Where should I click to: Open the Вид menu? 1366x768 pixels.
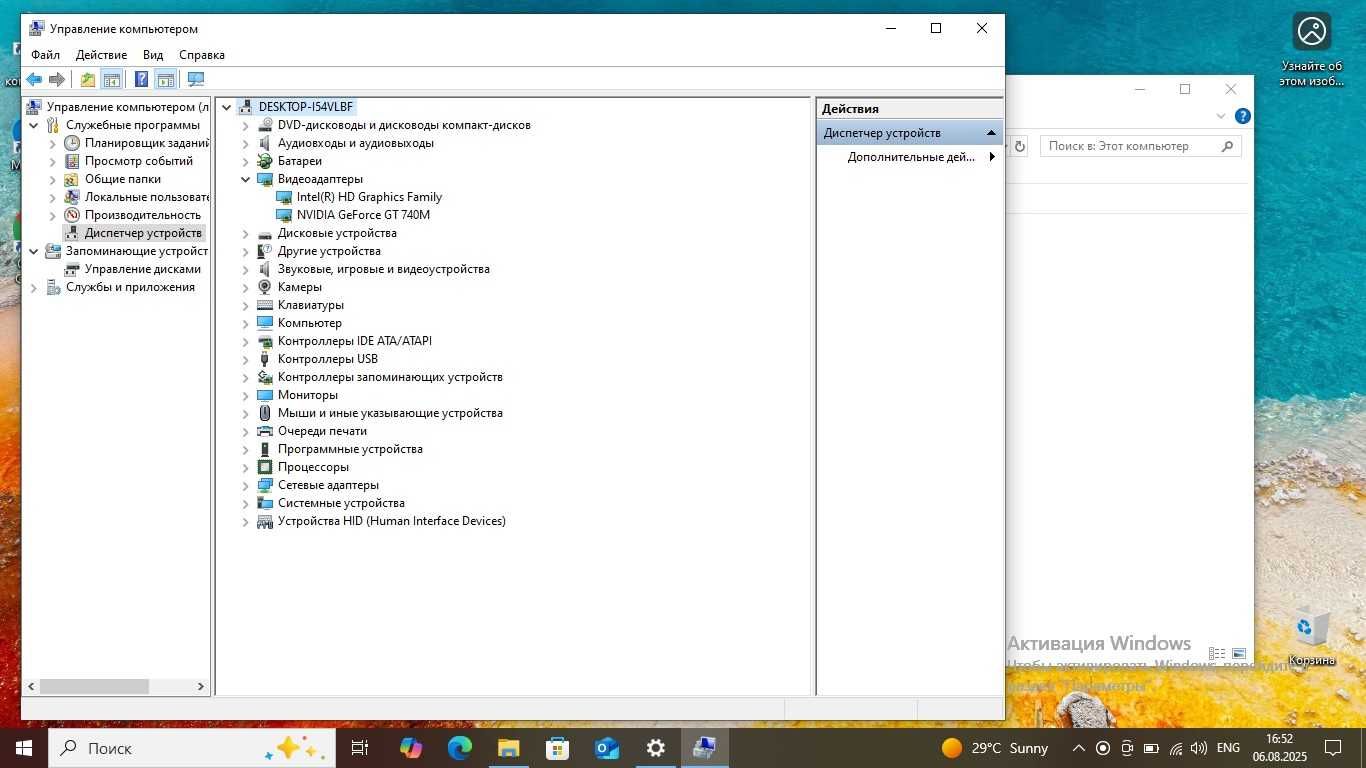pos(153,55)
